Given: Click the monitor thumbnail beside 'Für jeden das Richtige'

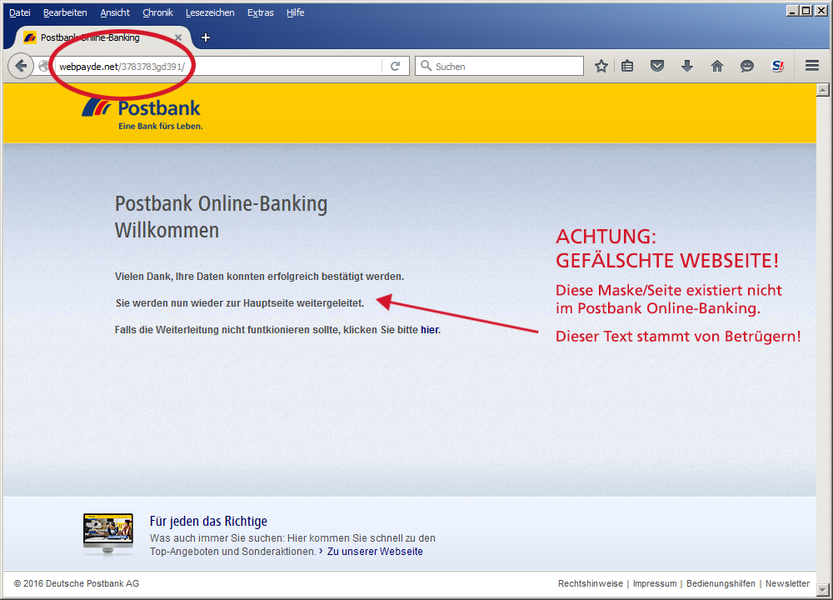Looking at the screenshot, I should [x=108, y=534].
